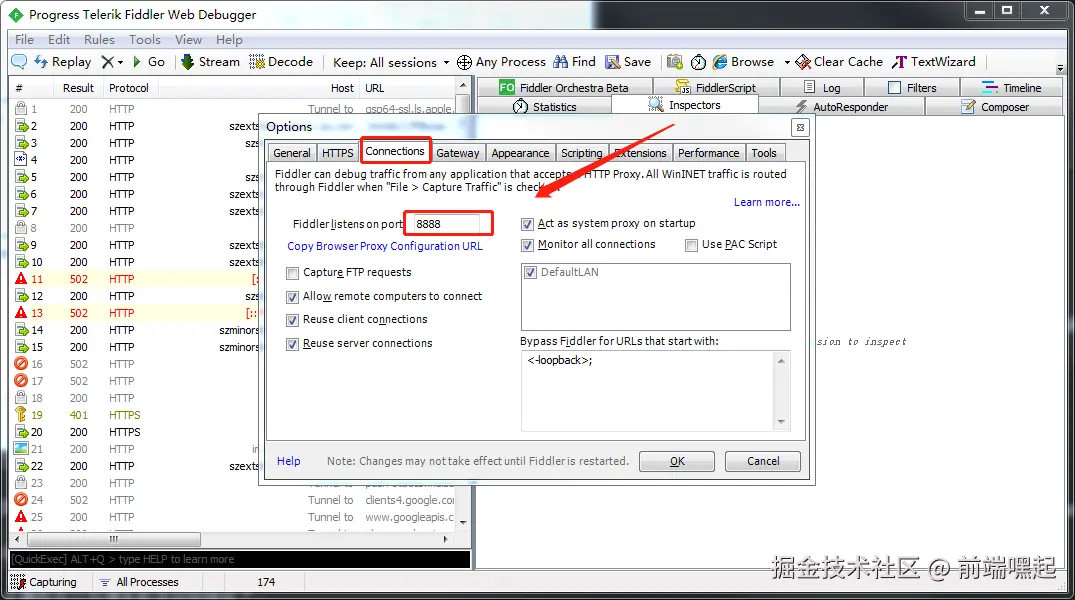Open Find sessions with binoculars icon
Viewport: 1075px width, 600px height.
coord(575,62)
